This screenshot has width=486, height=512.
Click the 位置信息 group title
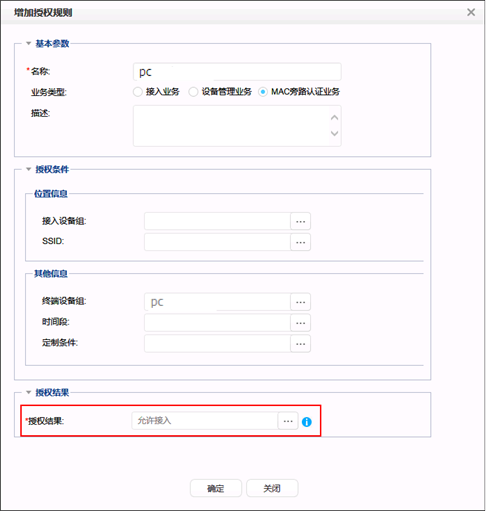51,194
